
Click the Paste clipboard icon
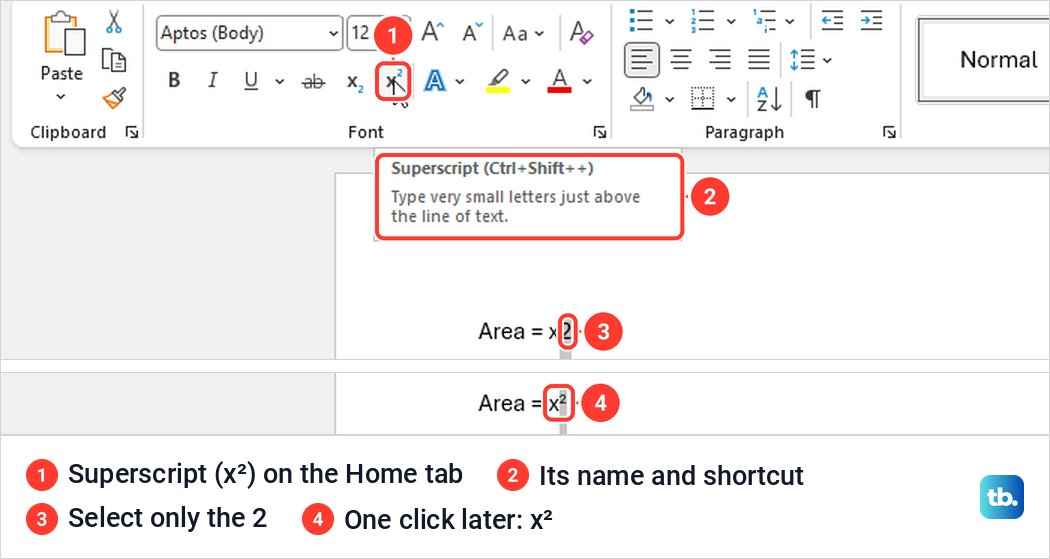(x=64, y=35)
